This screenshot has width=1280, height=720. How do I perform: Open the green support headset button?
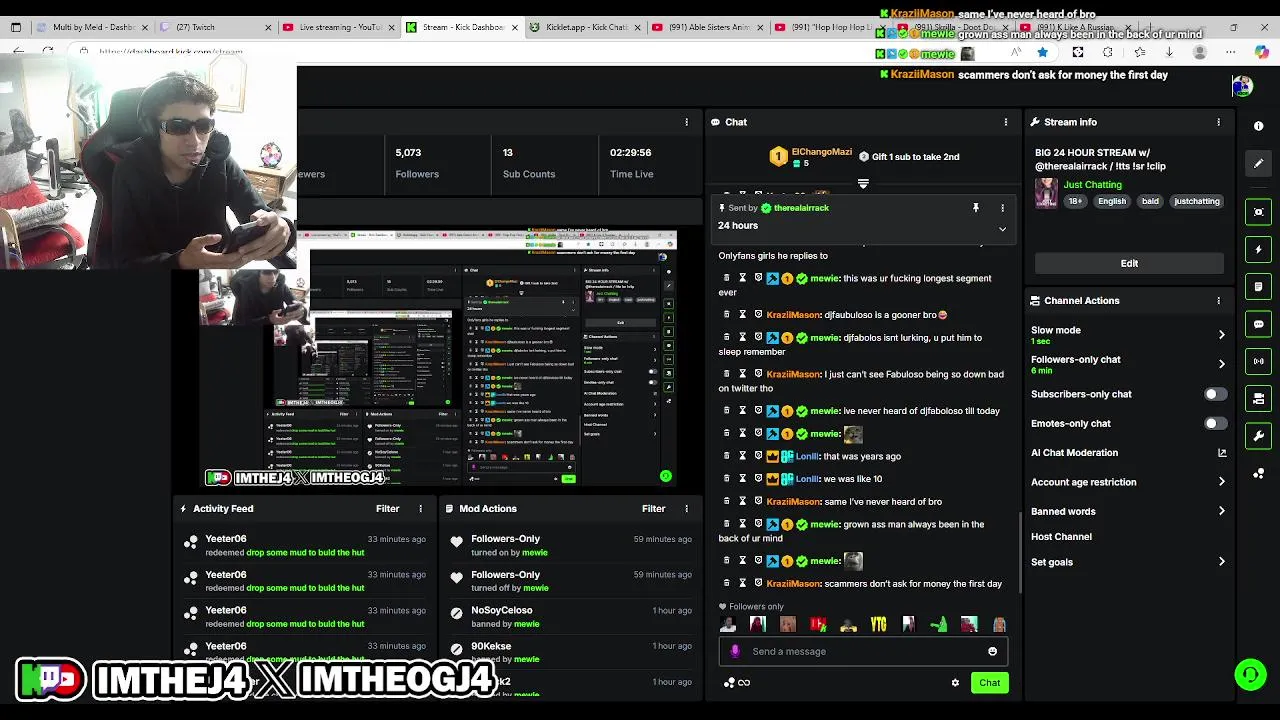tap(1250, 675)
